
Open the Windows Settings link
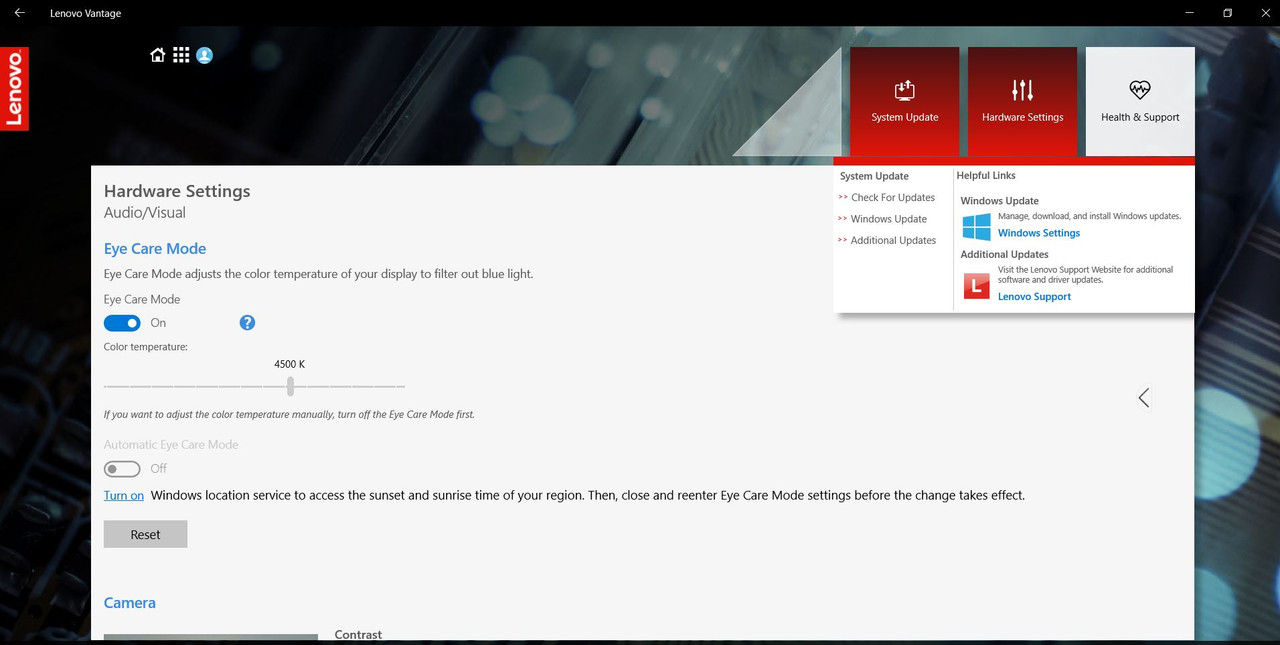1039,233
